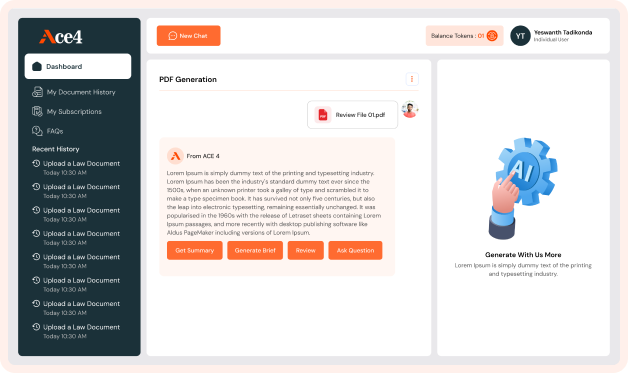Image resolution: width=628 pixels, height=373 pixels.
Task: Click the Balance Tokens : 01 label
Action: [x=457, y=36]
